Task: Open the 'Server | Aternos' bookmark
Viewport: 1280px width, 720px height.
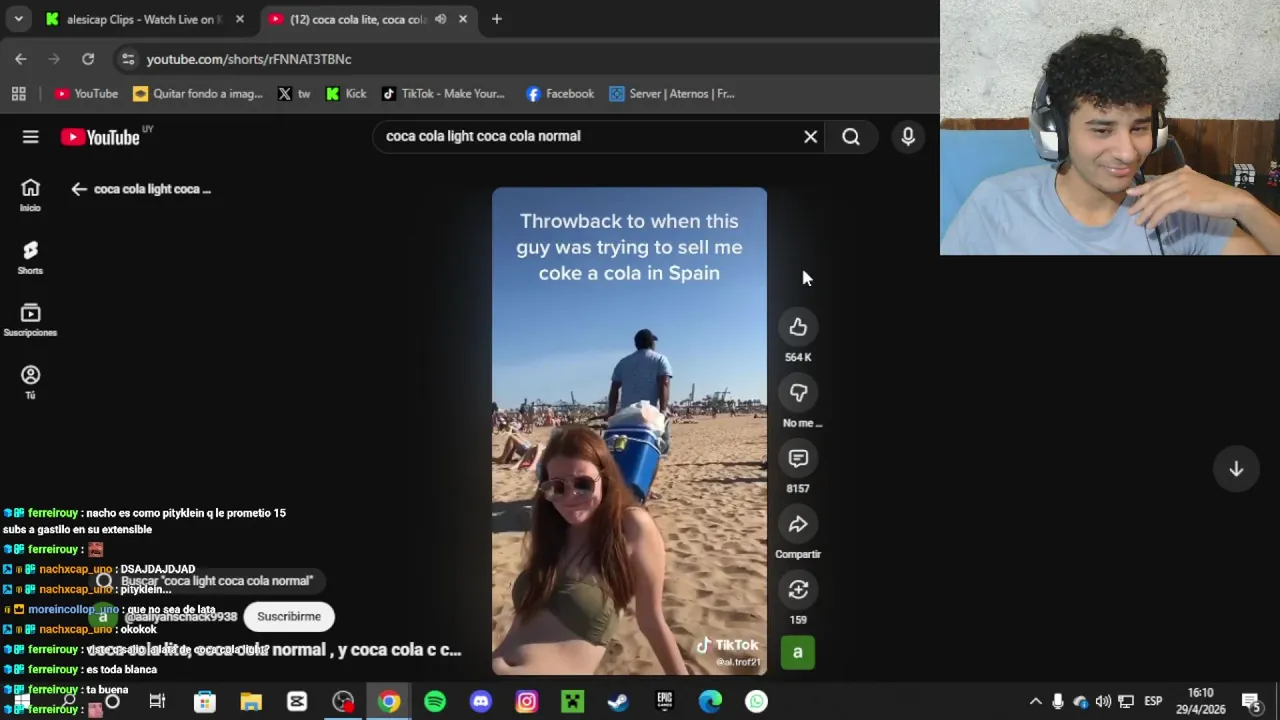Action: [672, 94]
